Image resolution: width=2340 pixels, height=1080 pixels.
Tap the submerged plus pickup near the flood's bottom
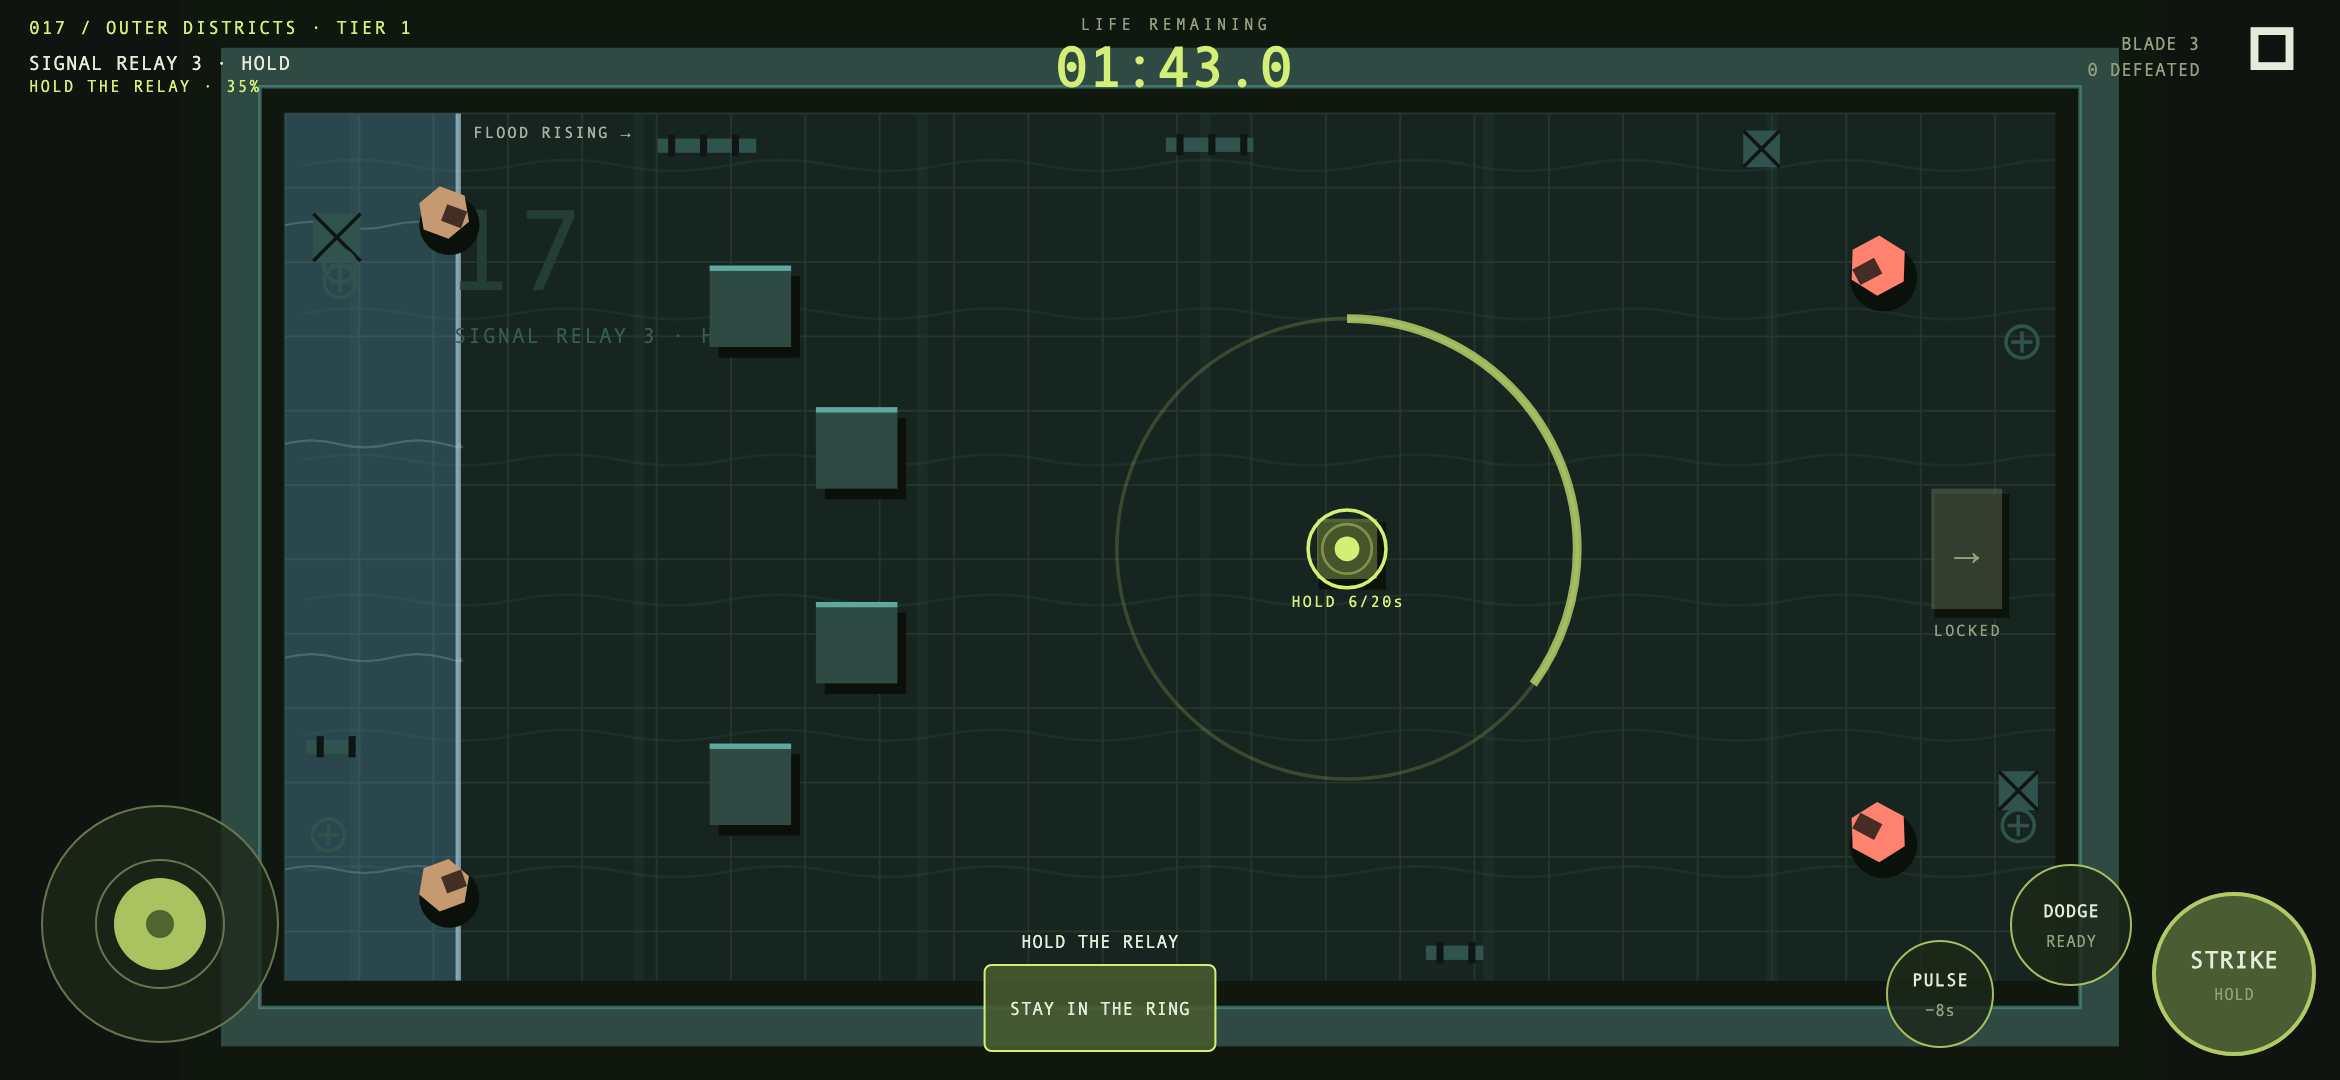point(328,834)
